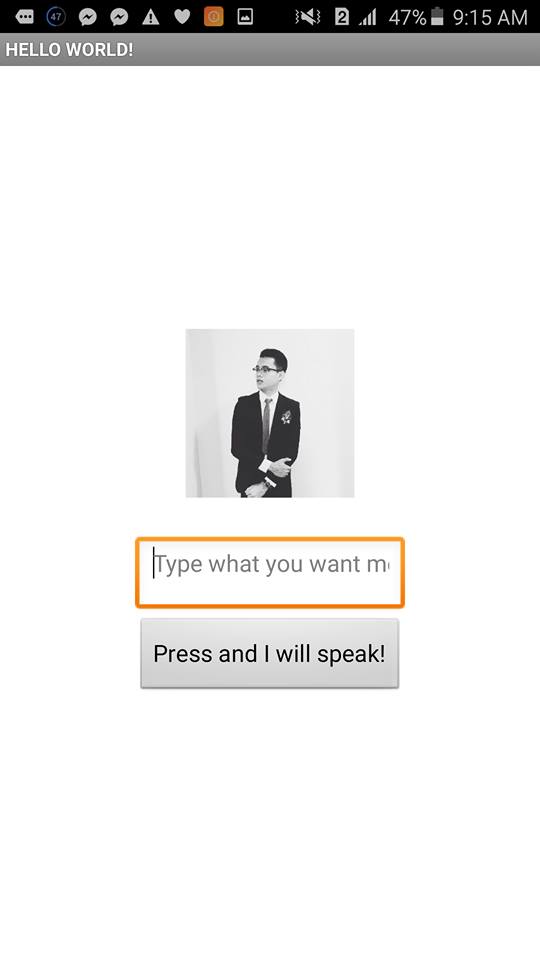The image size is (540, 960).
Task: Tap the signal strength bars icon
Action: [x=367, y=17]
